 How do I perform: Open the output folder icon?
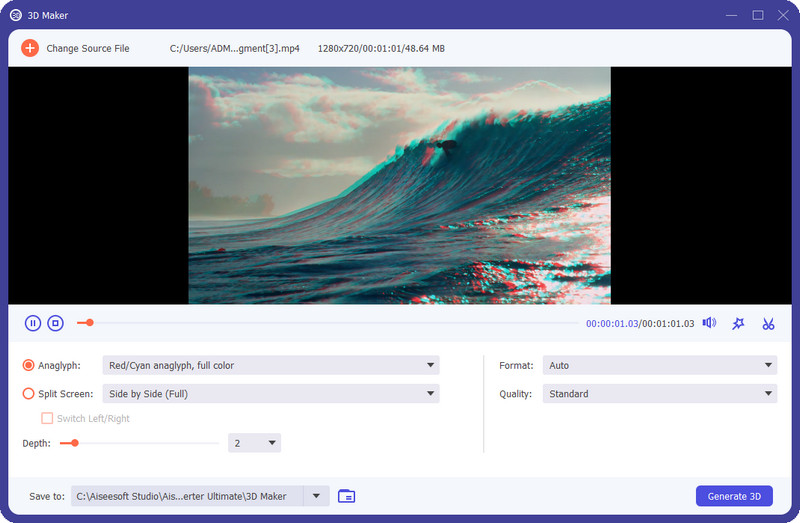coord(347,496)
